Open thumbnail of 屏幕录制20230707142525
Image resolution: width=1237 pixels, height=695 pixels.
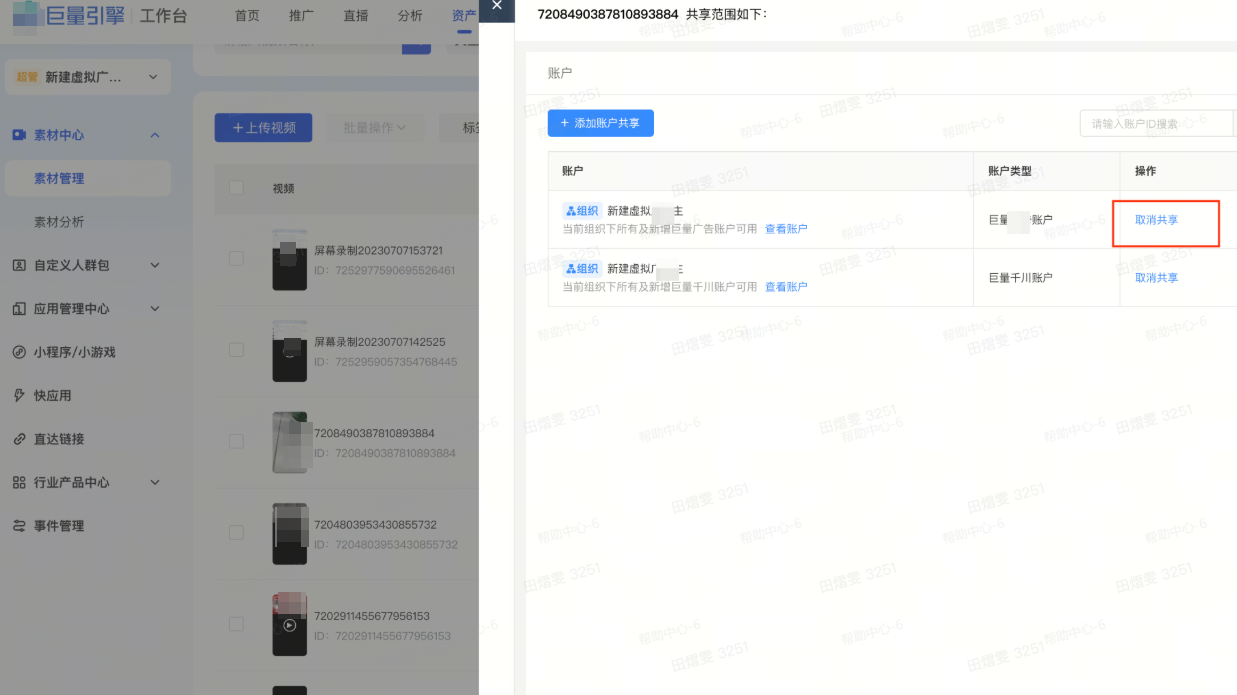tap(290, 351)
